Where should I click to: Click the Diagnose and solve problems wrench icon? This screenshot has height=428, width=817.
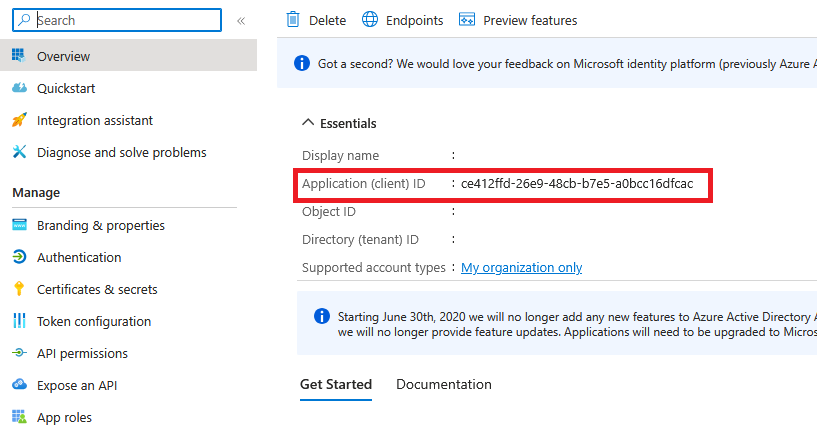click(x=19, y=152)
